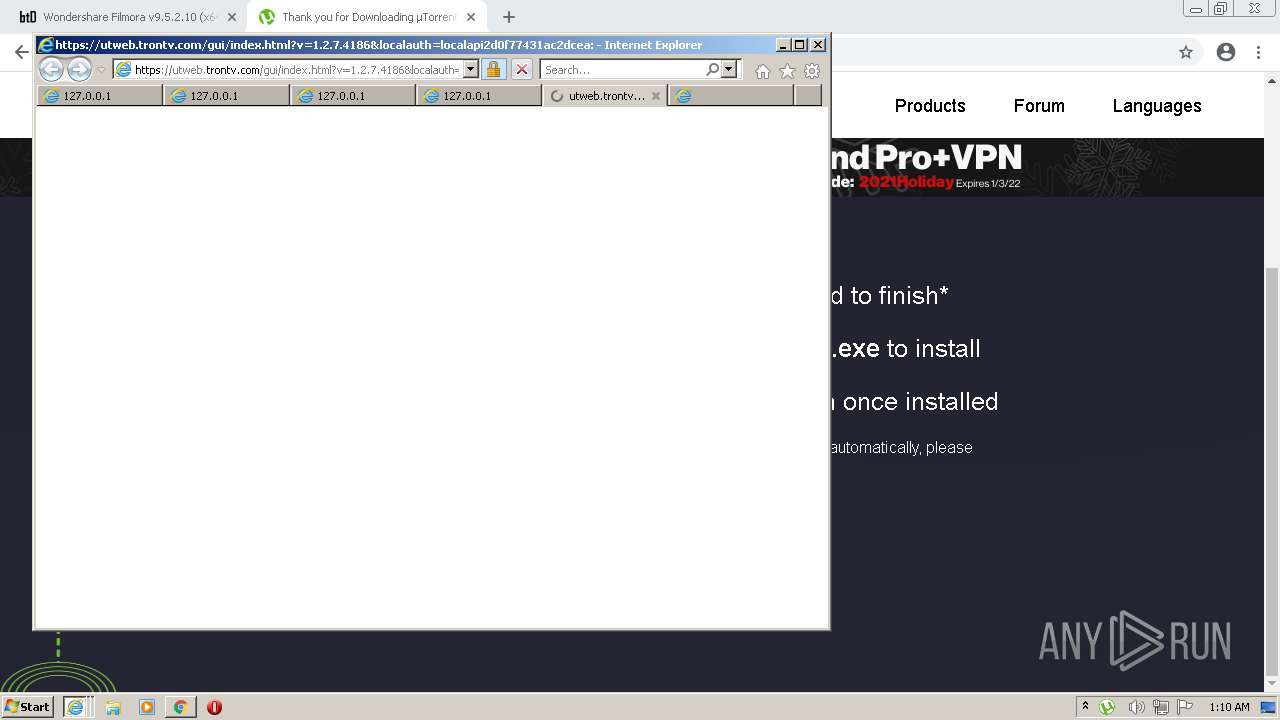
Task: Open network tray icon
Action: click(1161, 707)
